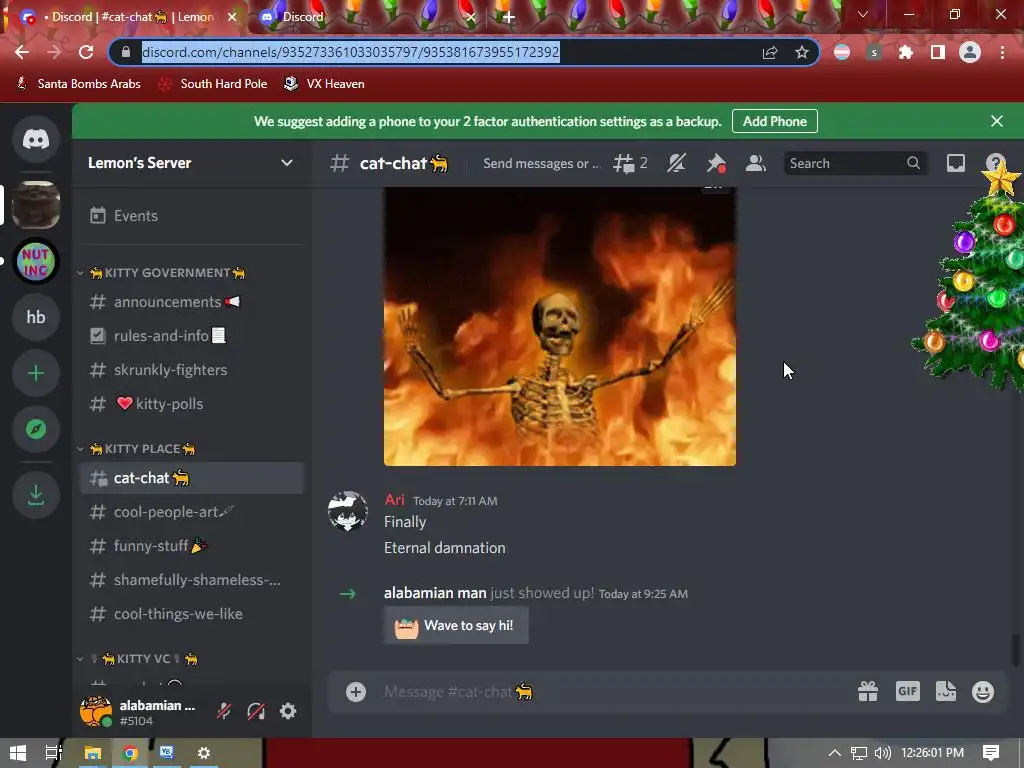The height and width of the screenshot is (768, 1024).
Task: Click the channel Search field
Action: [856, 163]
